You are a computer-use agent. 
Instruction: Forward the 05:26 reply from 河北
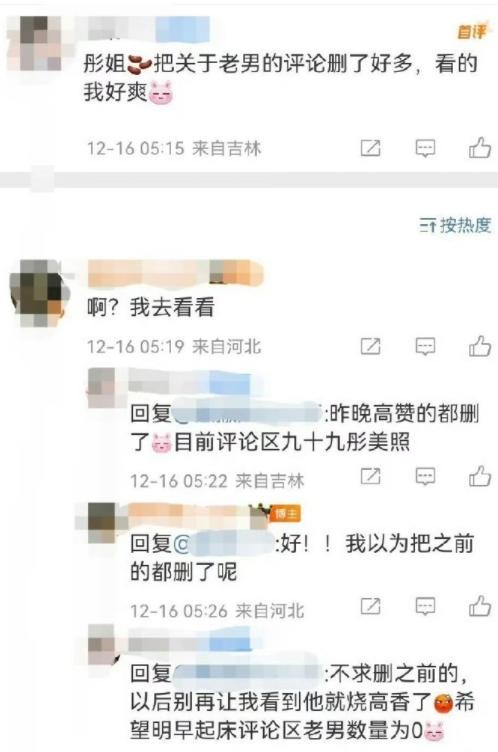click(370, 606)
